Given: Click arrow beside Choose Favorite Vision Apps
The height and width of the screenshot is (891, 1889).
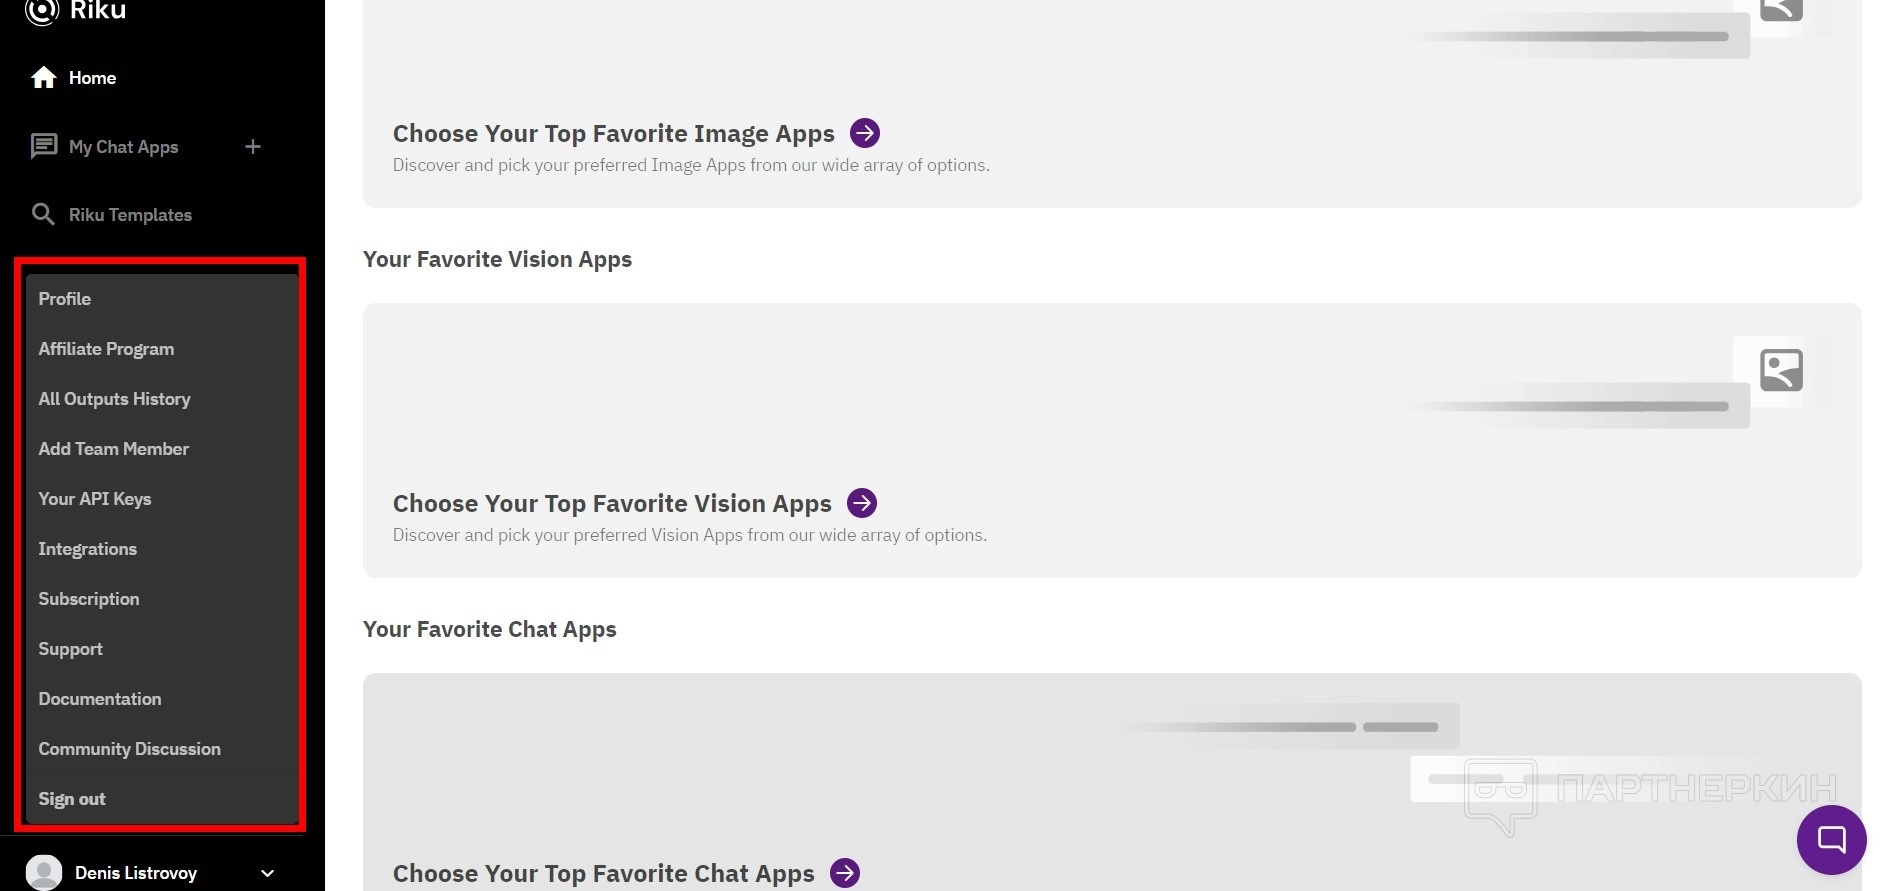Looking at the screenshot, I should [x=862, y=503].
